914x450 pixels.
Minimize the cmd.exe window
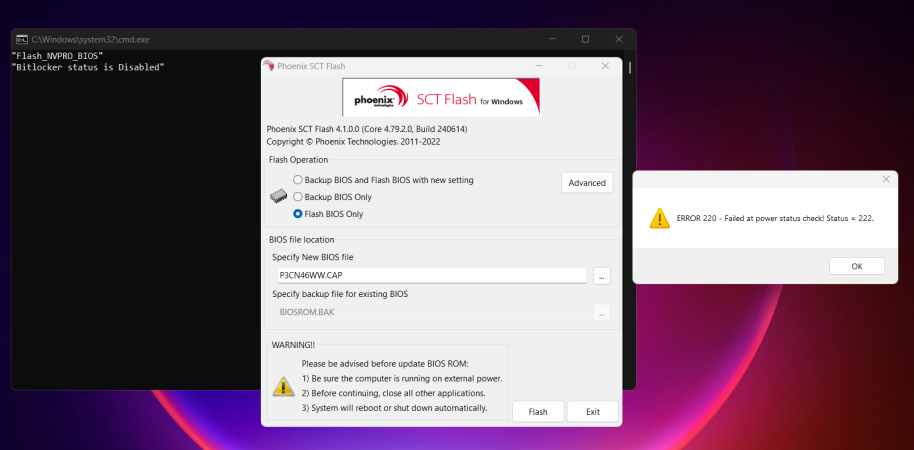click(x=552, y=40)
